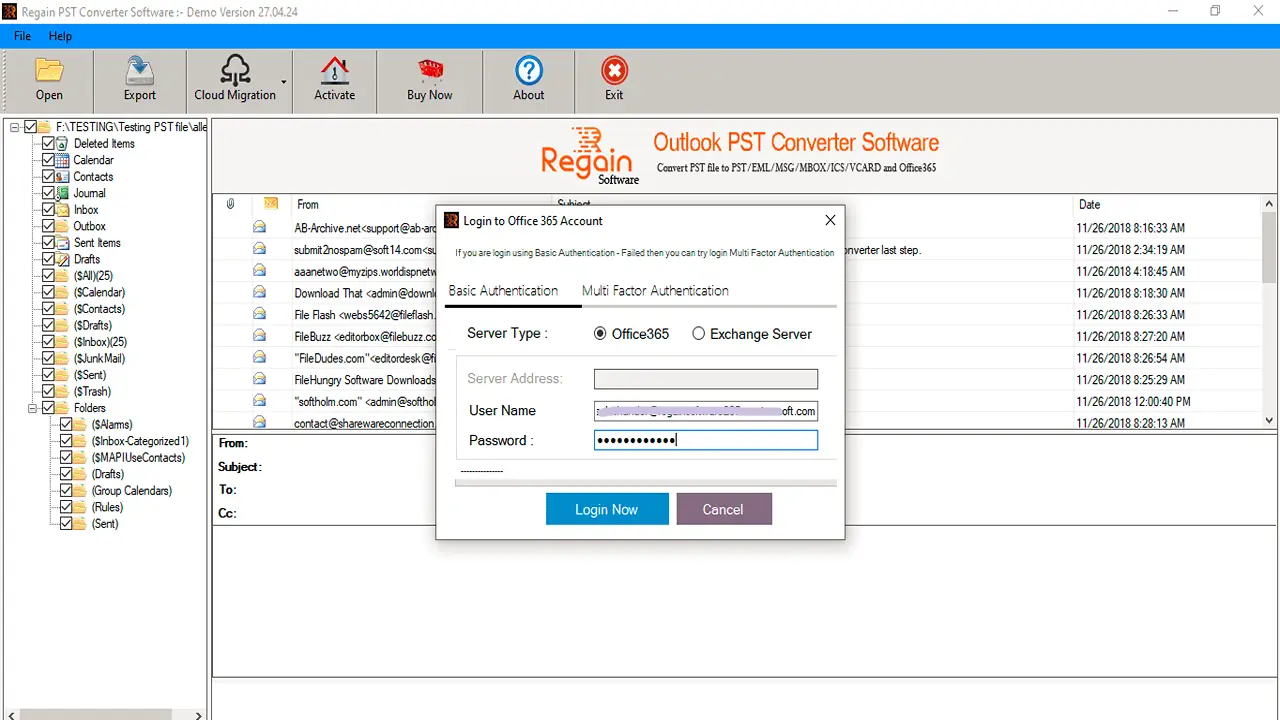Click the Contacts folder icon in tree
1280x720 pixels.
pyautogui.click(x=63, y=176)
